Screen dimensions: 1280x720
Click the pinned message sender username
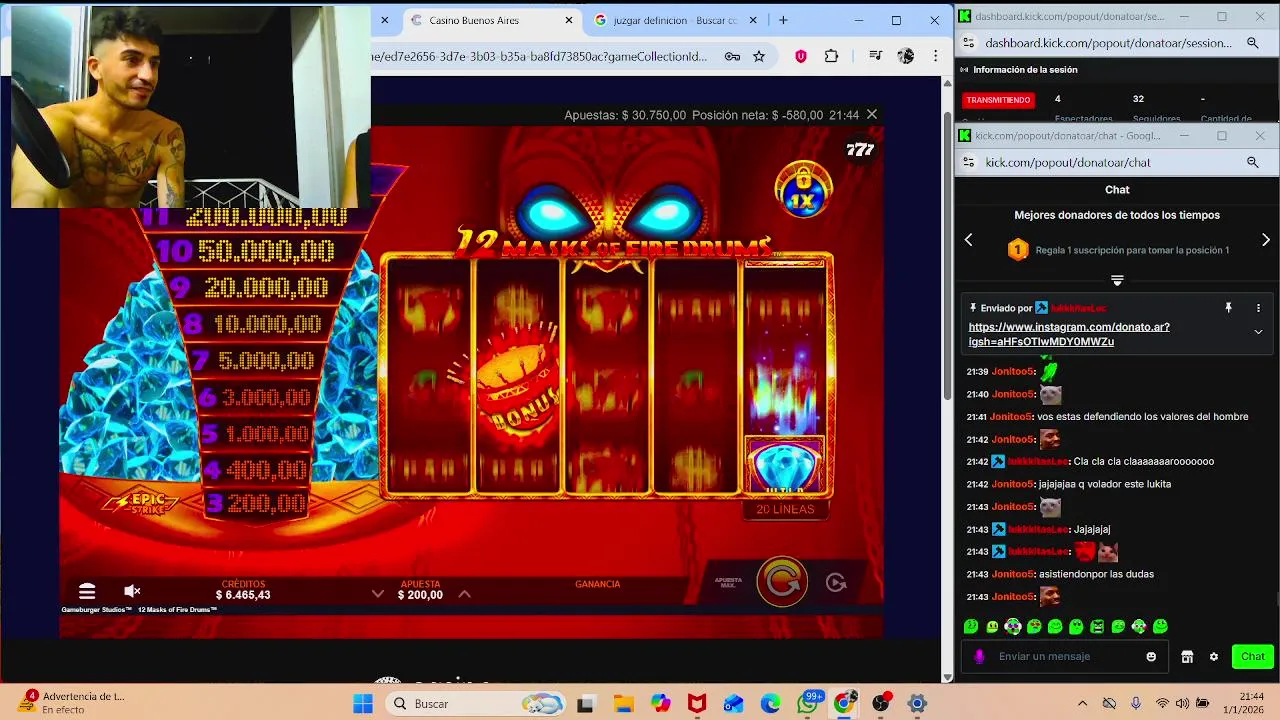pos(1078,308)
